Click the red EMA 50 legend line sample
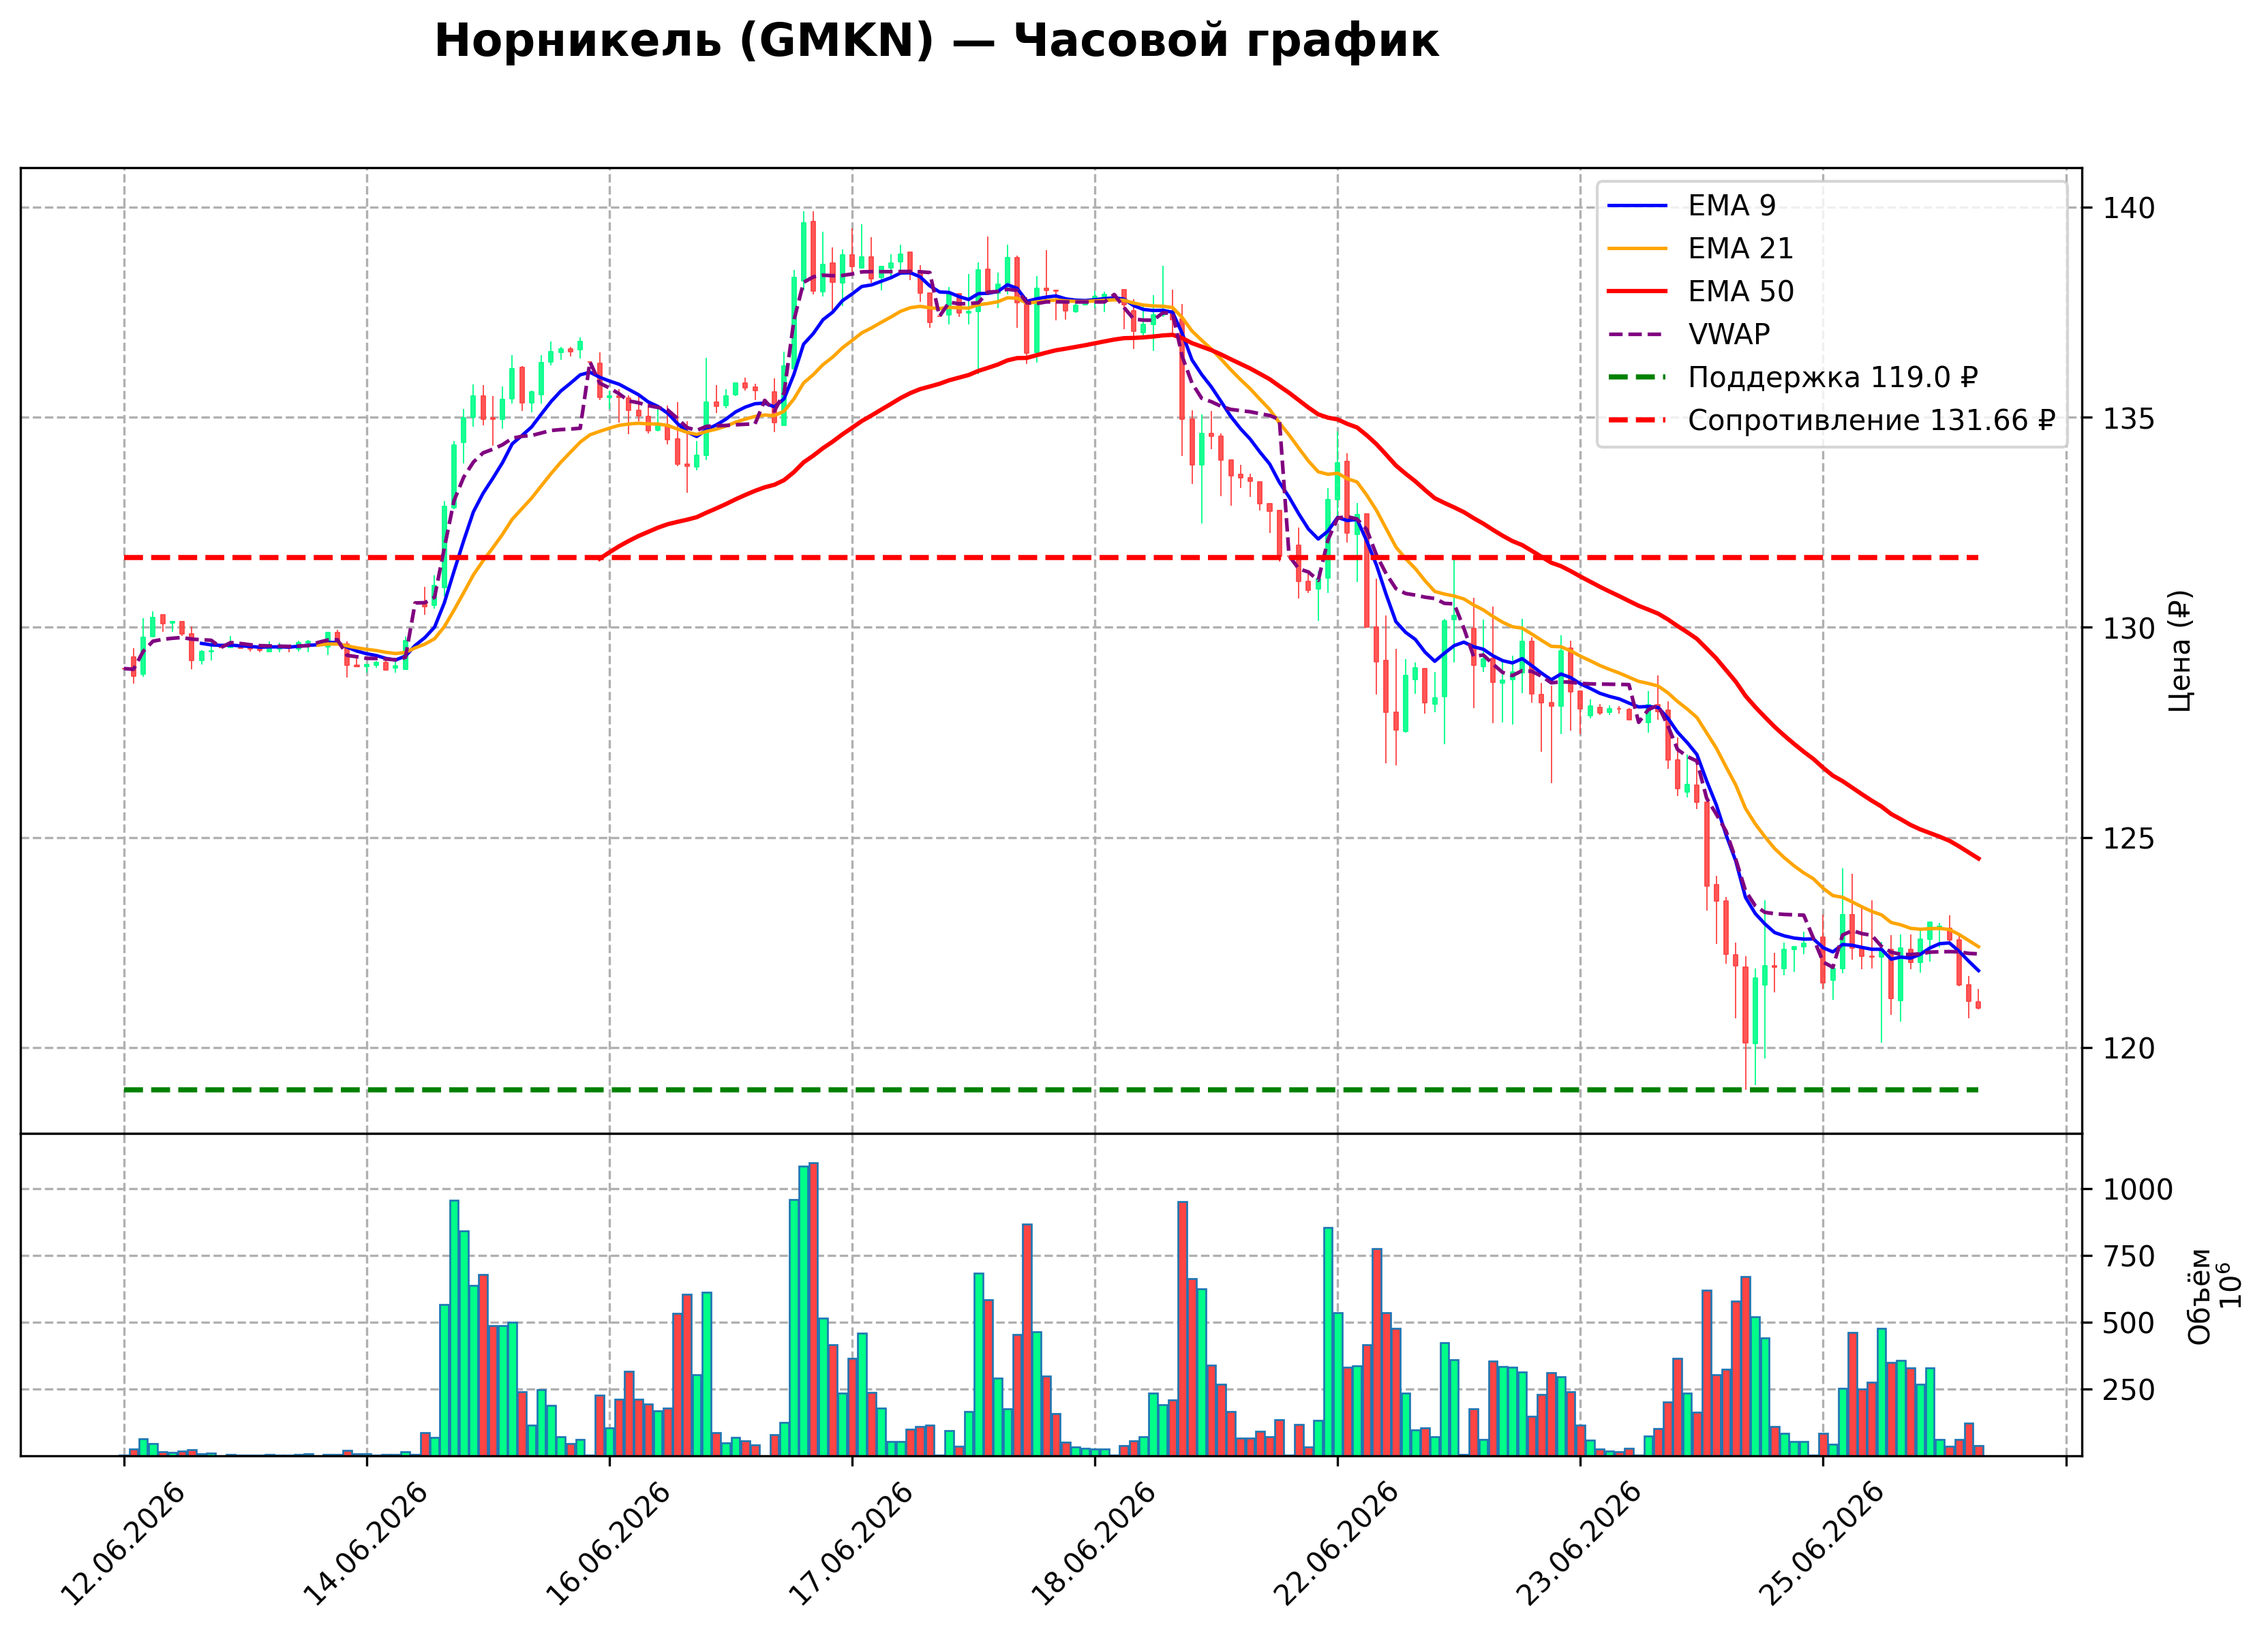The image size is (2268, 1631). click(x=1637, y=291)
